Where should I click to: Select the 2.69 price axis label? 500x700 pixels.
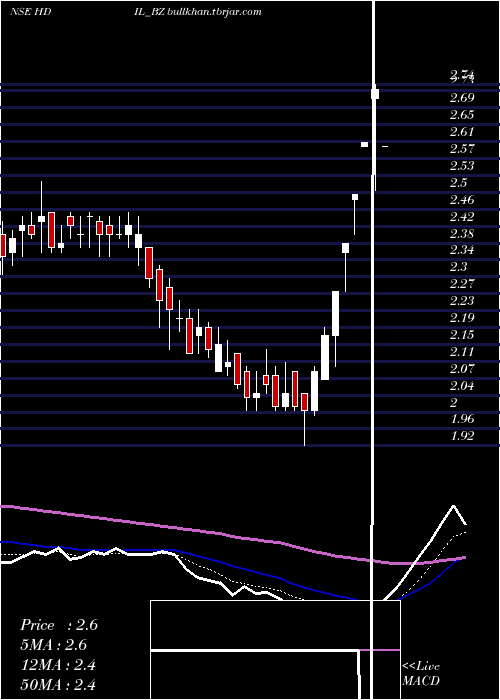tap(462, 98)
